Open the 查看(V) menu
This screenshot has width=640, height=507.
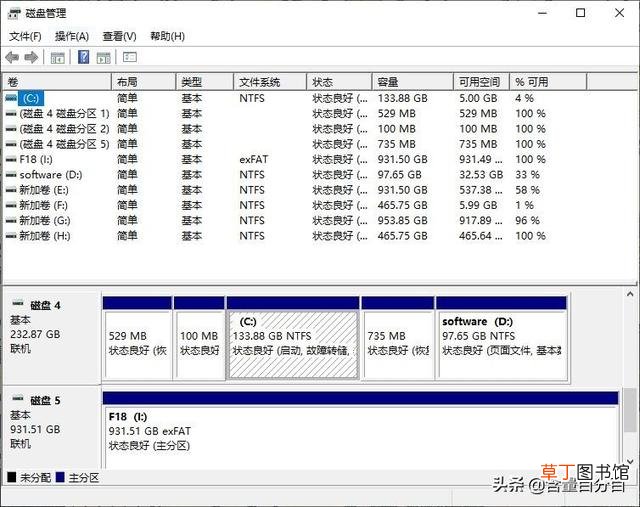pos(119,36)
